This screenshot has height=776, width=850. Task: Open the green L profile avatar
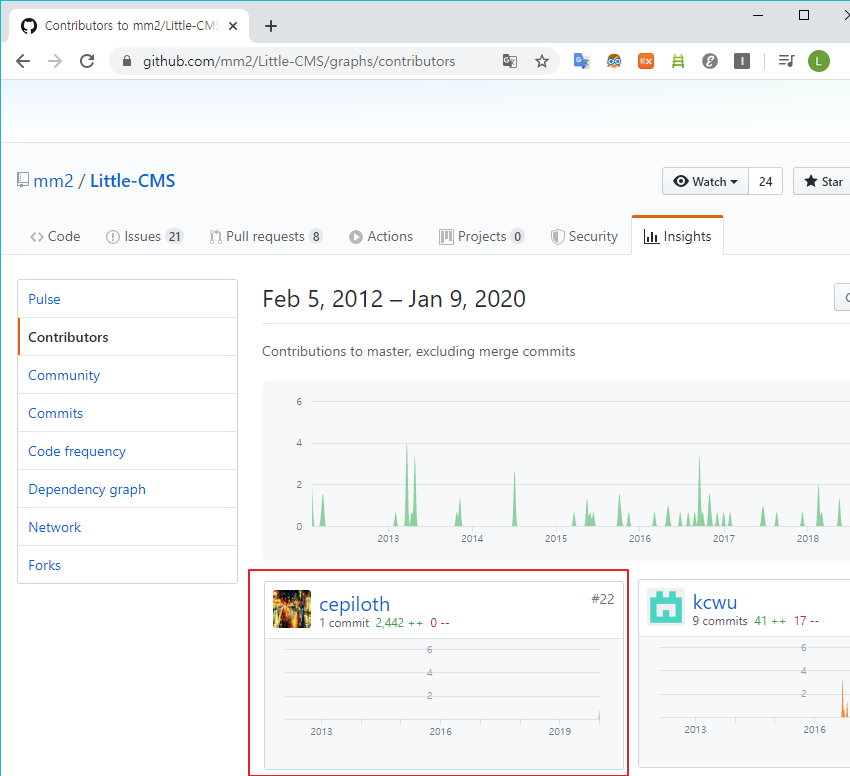[819, 61]
